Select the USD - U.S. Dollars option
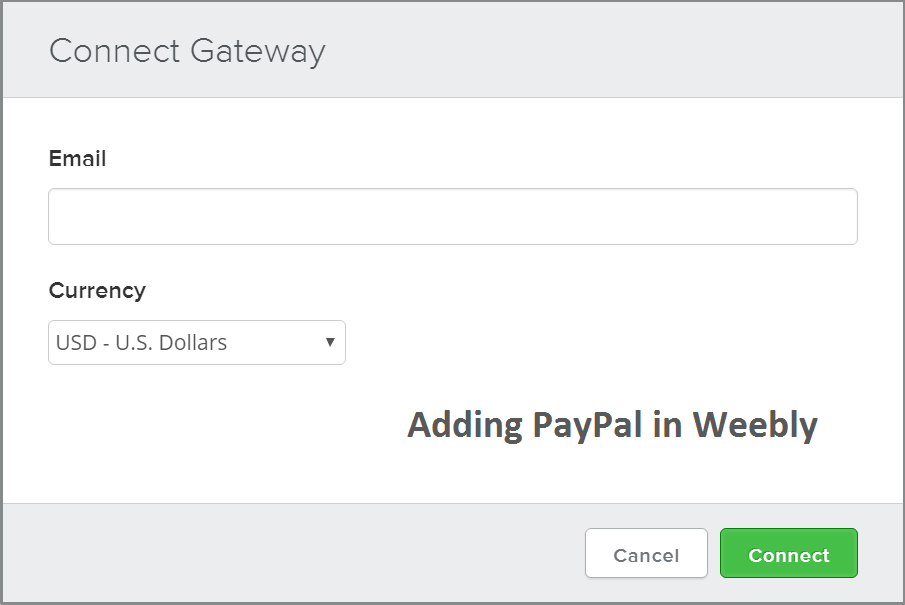This screenshot has width=905, height=605. point(196,342)
